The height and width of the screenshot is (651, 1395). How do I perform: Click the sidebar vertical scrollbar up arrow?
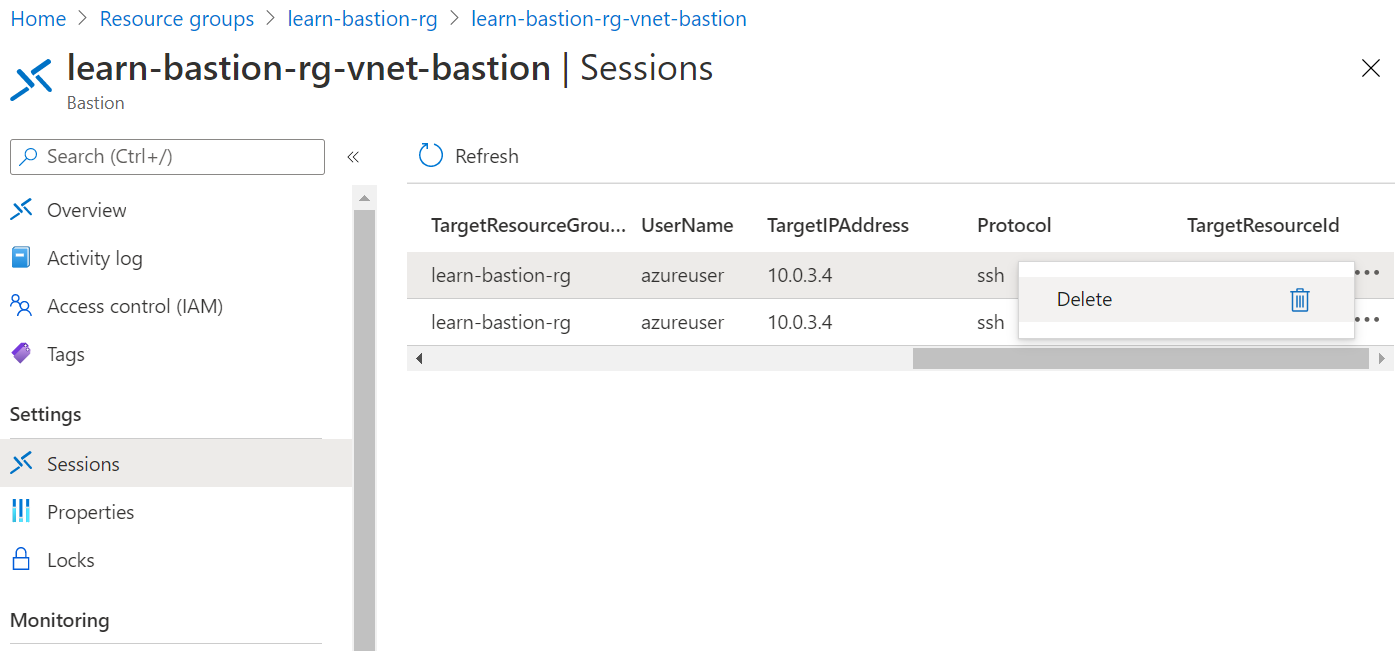pos(365,198)
